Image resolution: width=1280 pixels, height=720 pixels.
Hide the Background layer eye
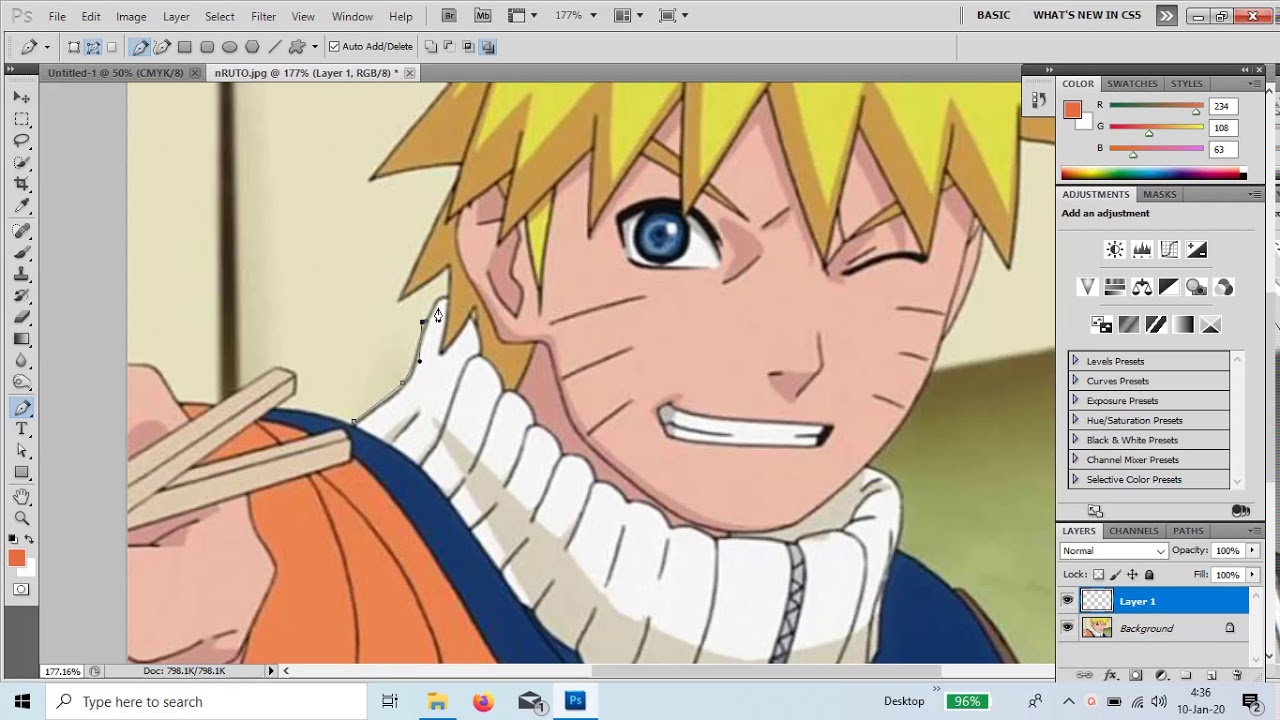(1067, 628)
